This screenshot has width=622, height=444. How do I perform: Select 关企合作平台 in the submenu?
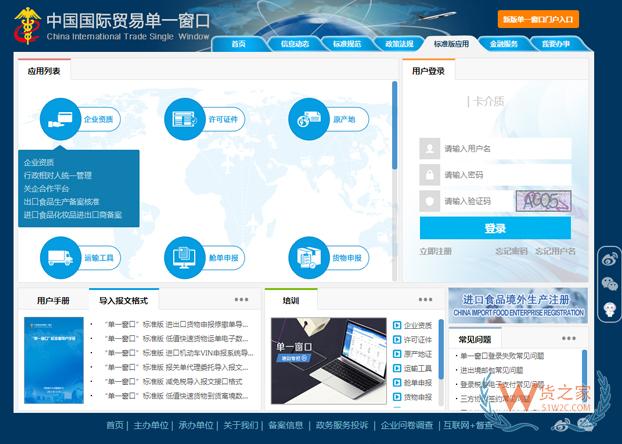[x=46, y=188]
